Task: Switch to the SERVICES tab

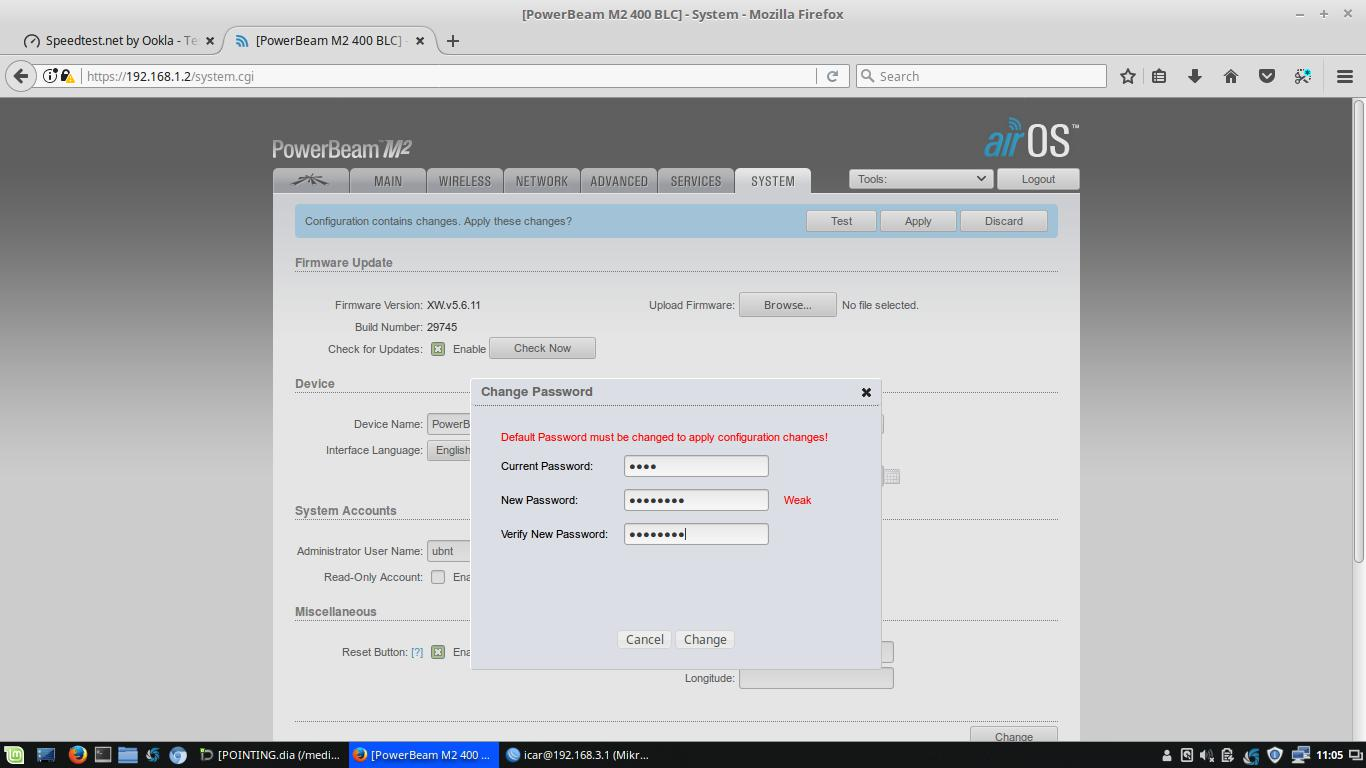Action: click(x=696, y=181)
